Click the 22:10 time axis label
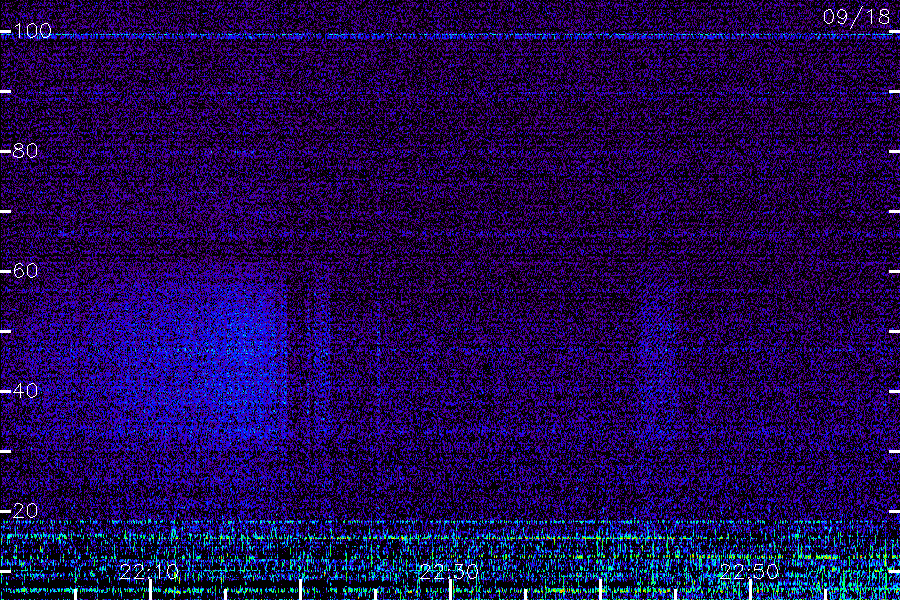 pyautogui.click(x=149, y=572)
